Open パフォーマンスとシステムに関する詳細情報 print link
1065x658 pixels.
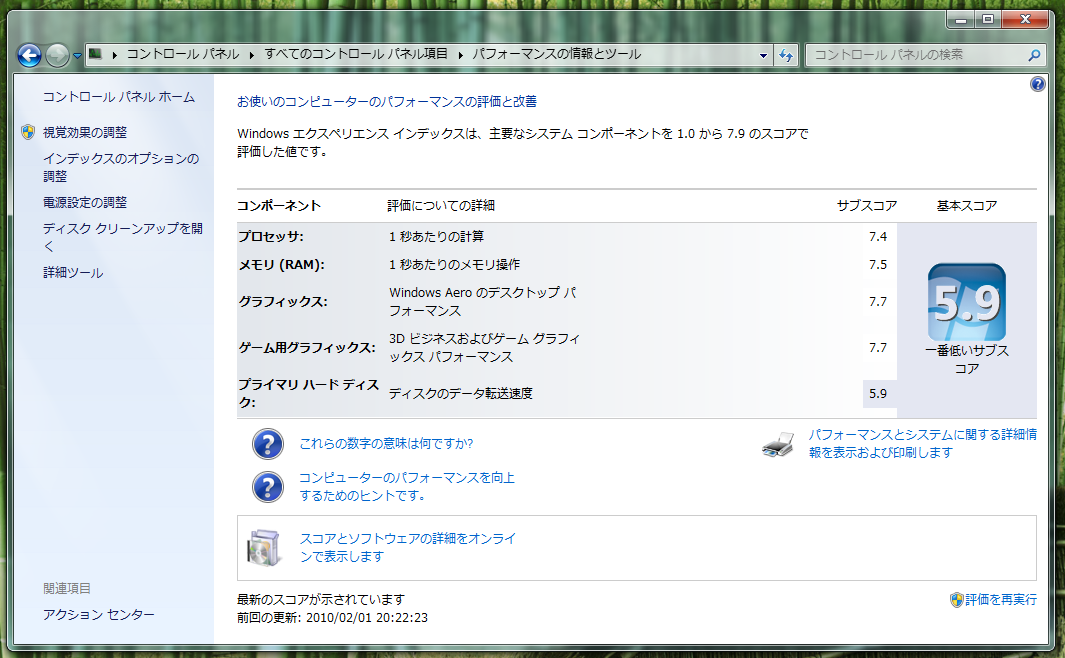point(922,443)
